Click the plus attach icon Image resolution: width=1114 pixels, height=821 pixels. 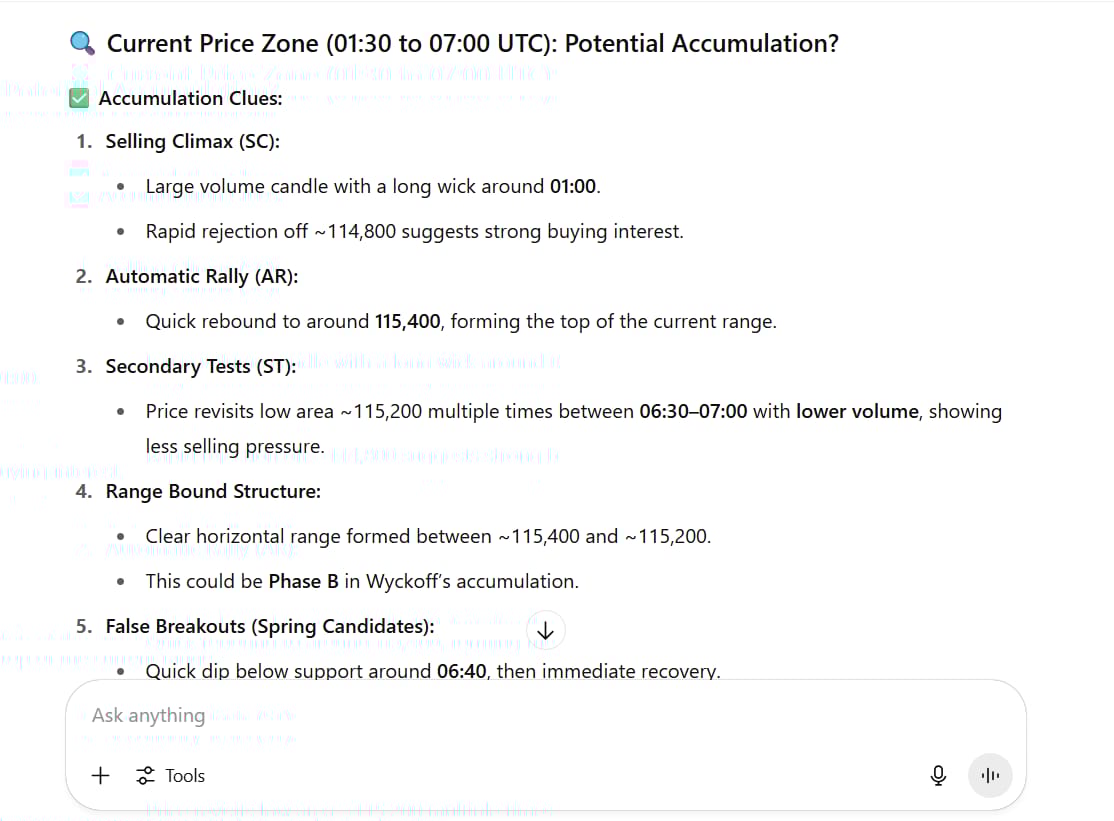pyautogui.click(x=101, y=776)
